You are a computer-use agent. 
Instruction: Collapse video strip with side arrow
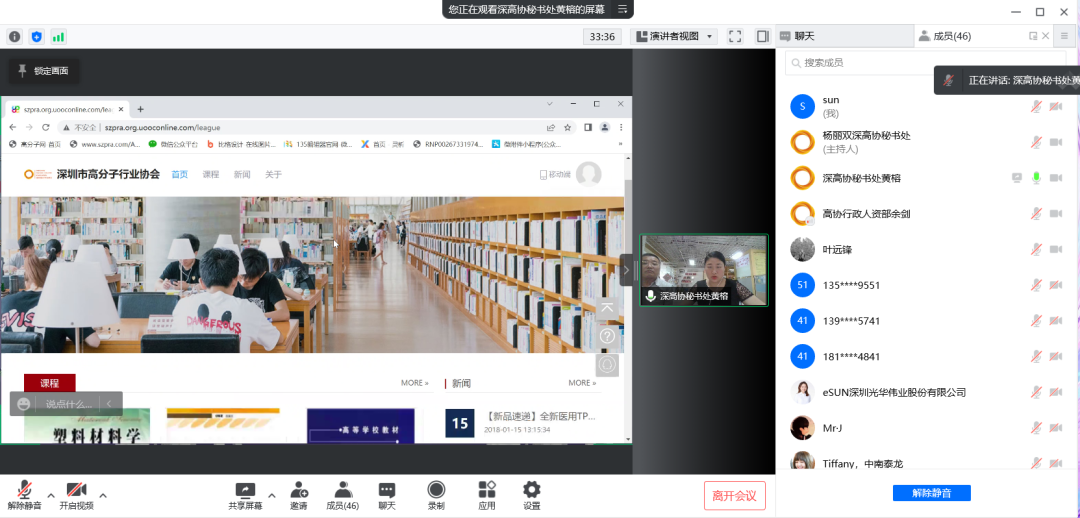point(625,271)
